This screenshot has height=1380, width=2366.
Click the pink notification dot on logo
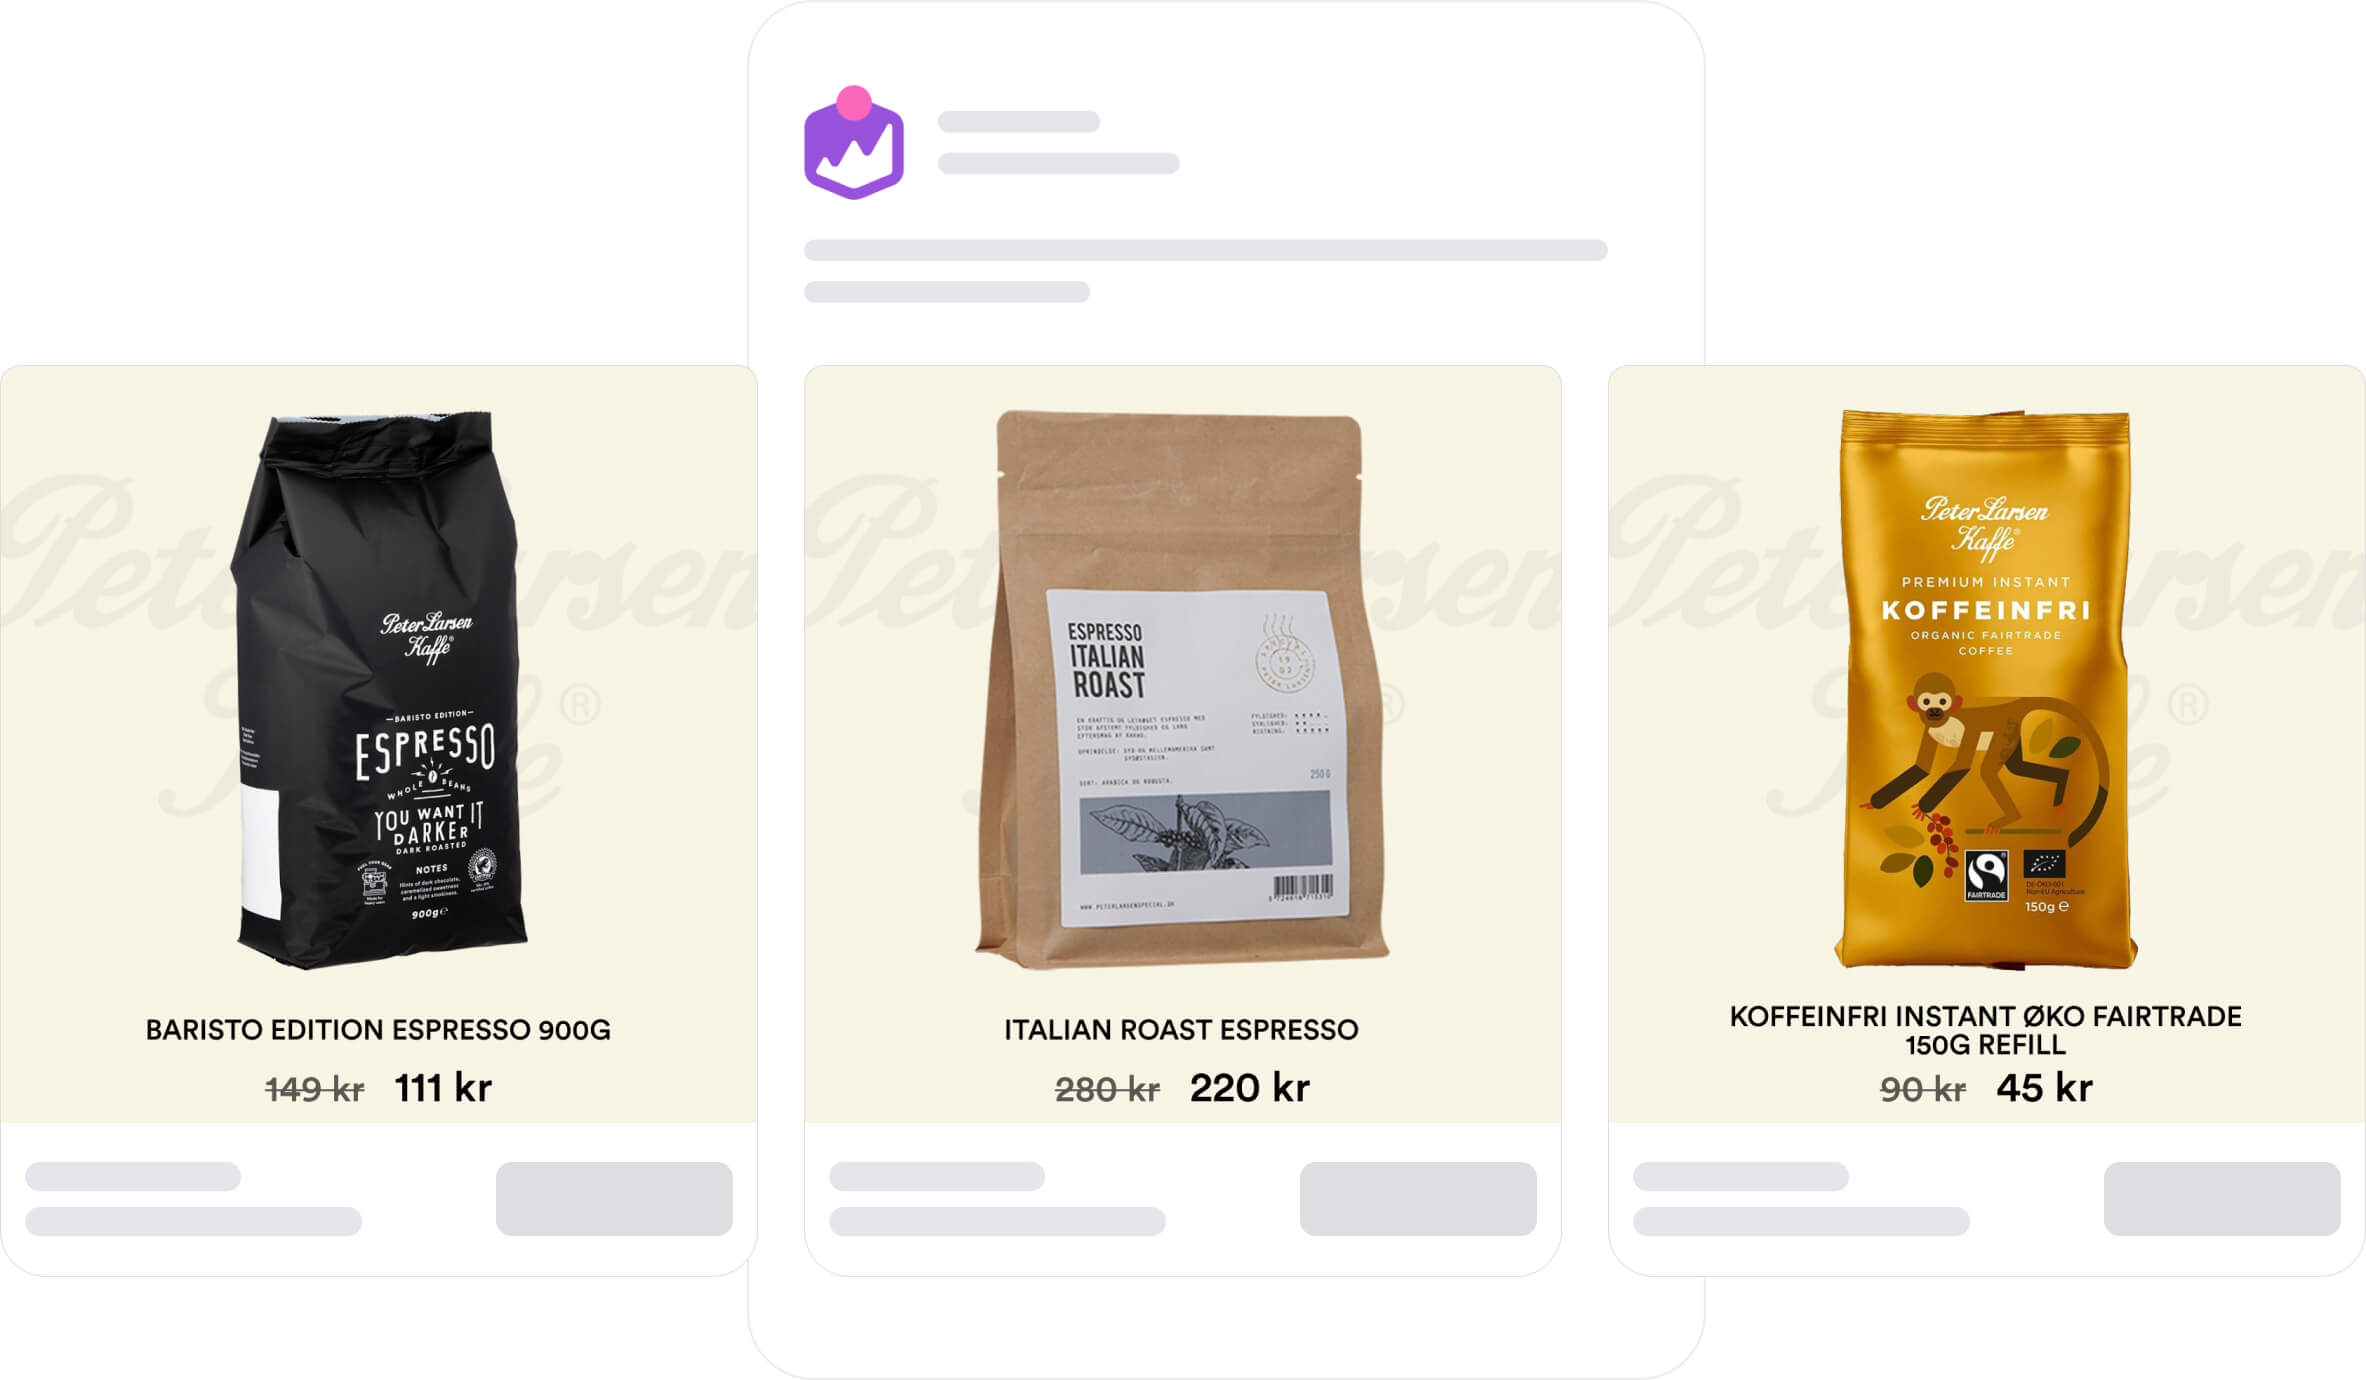[854, 103]
